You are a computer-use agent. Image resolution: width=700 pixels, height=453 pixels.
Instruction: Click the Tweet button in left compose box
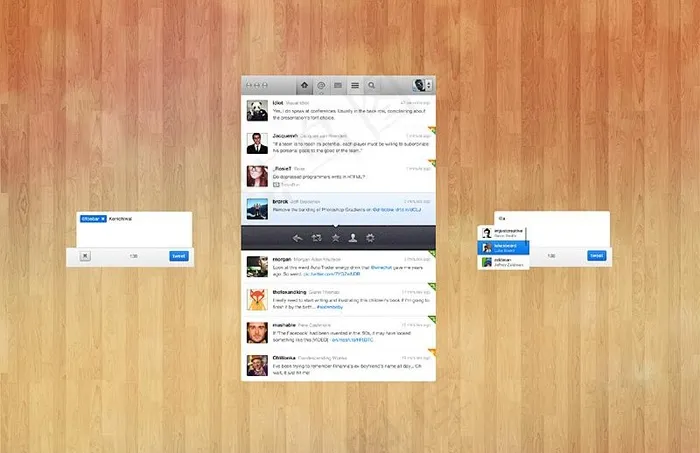point(178,256)
